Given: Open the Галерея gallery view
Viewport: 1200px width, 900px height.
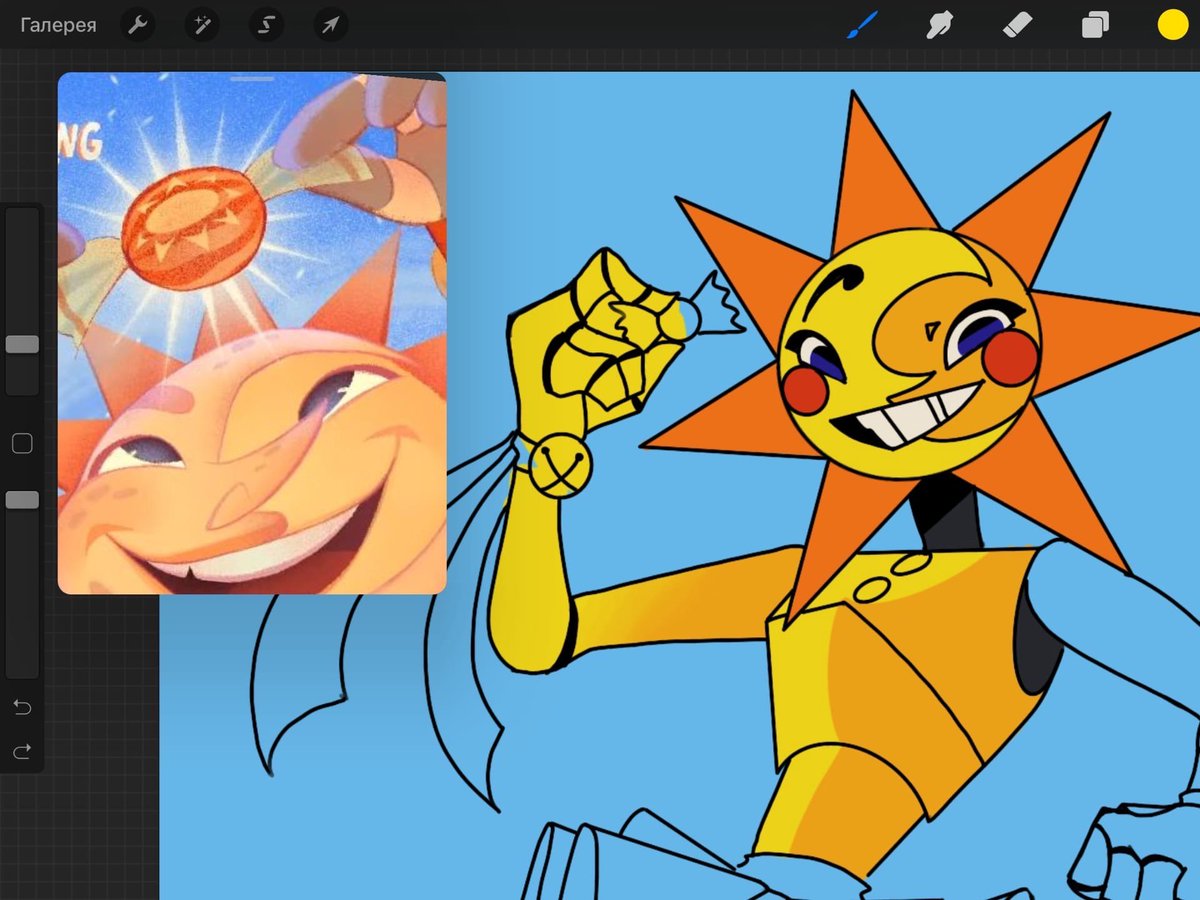Looking at the screenshot, I should click(x=58, y=25).
